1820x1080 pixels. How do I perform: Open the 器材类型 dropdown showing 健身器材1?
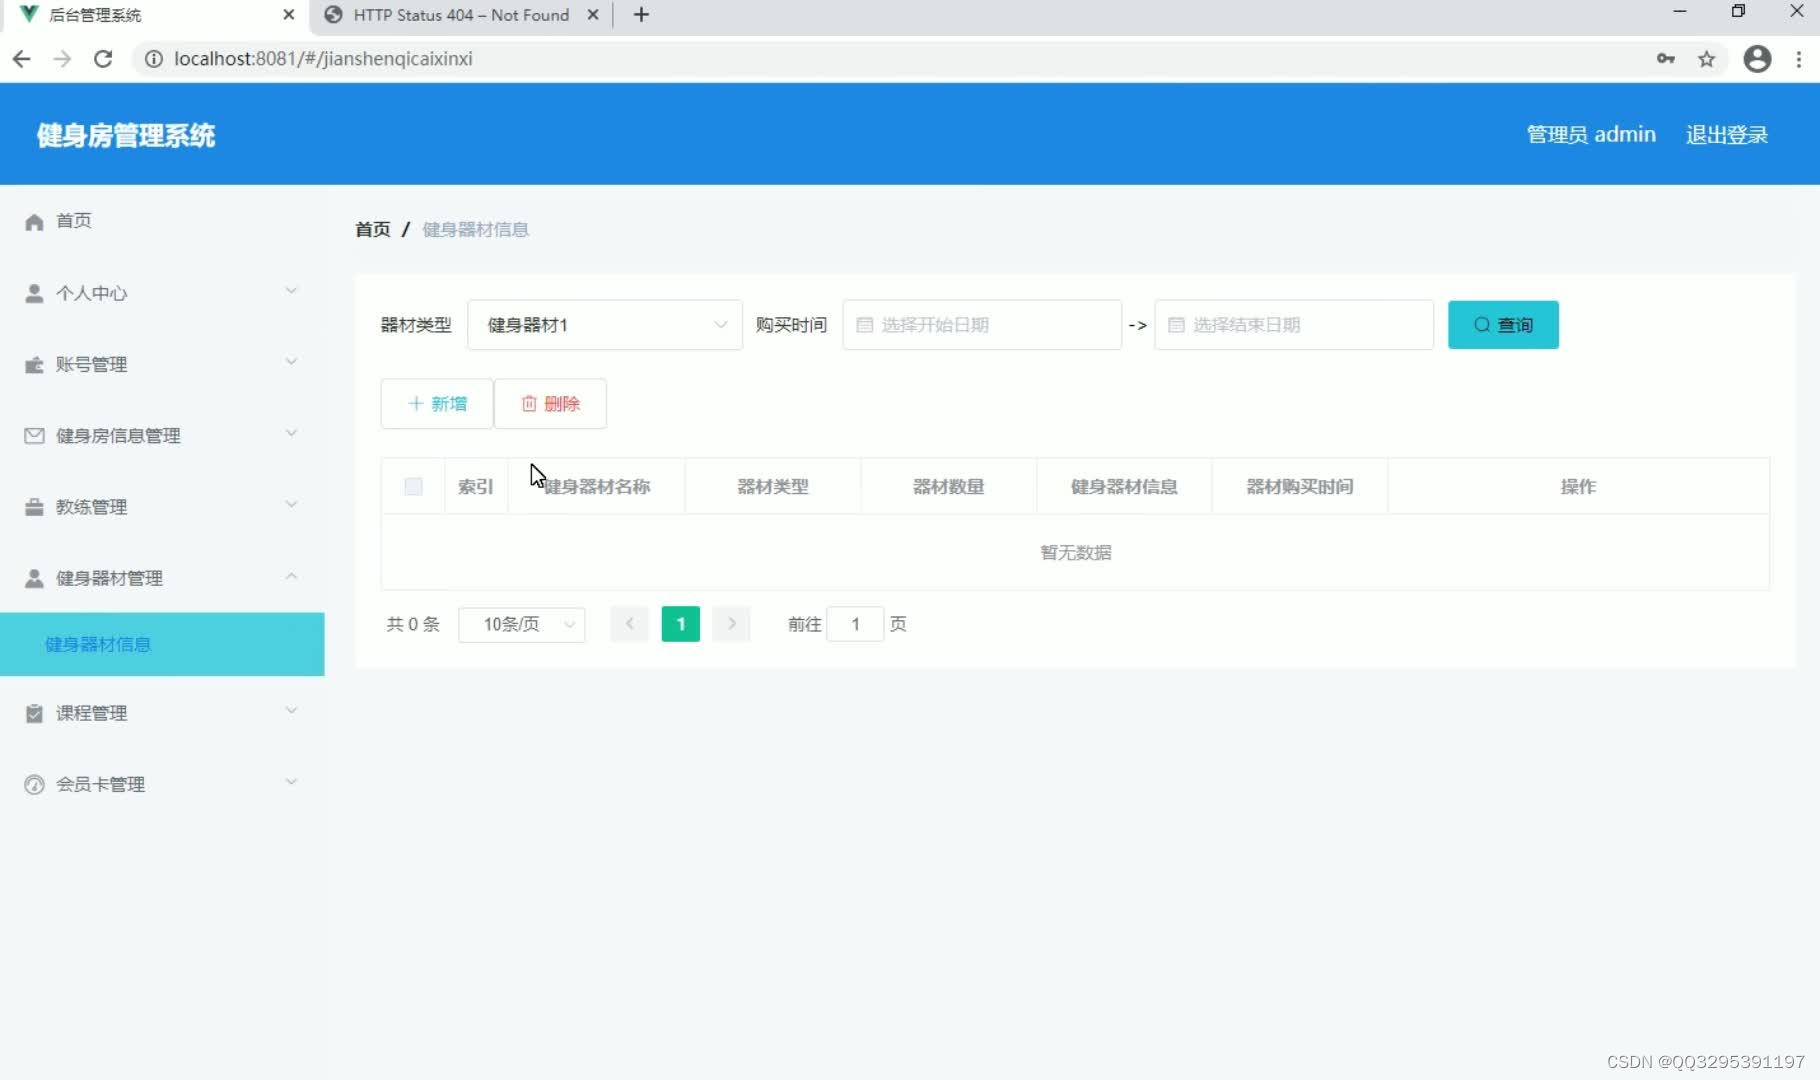605,325
